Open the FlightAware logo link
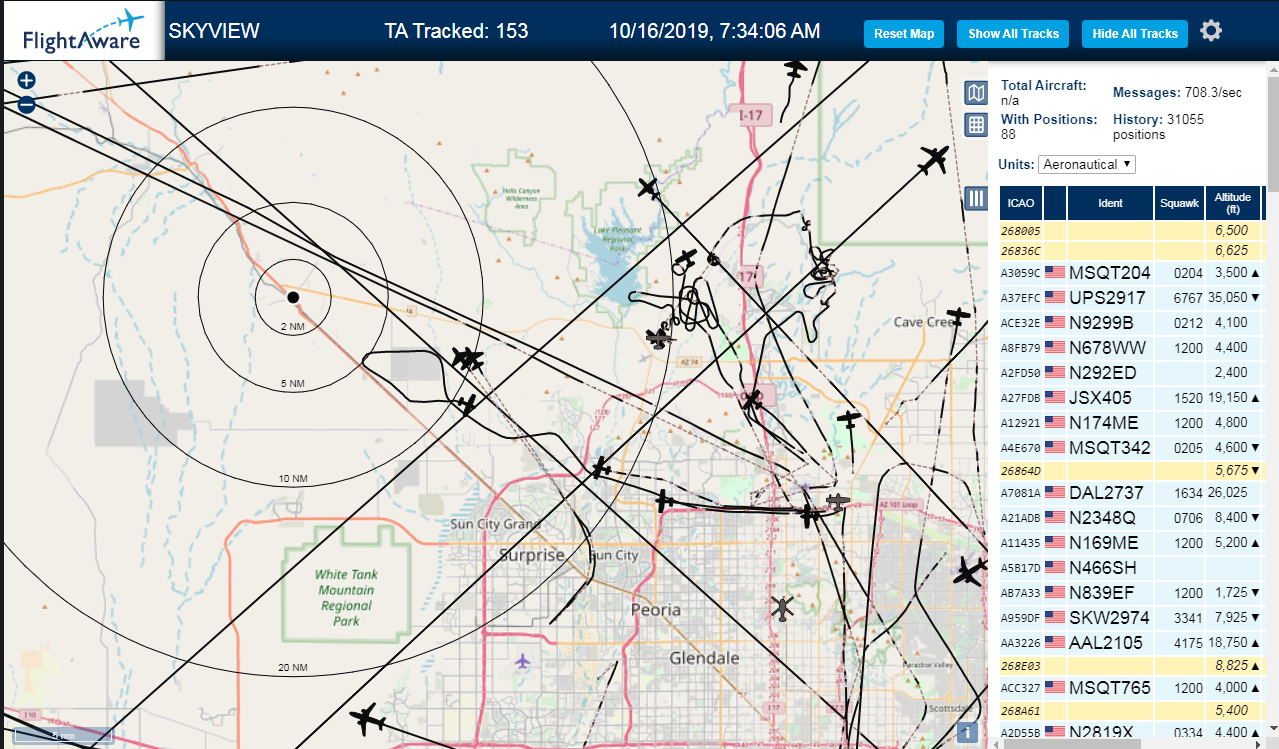The image size is (1279, 749). [x=84, y=31]
